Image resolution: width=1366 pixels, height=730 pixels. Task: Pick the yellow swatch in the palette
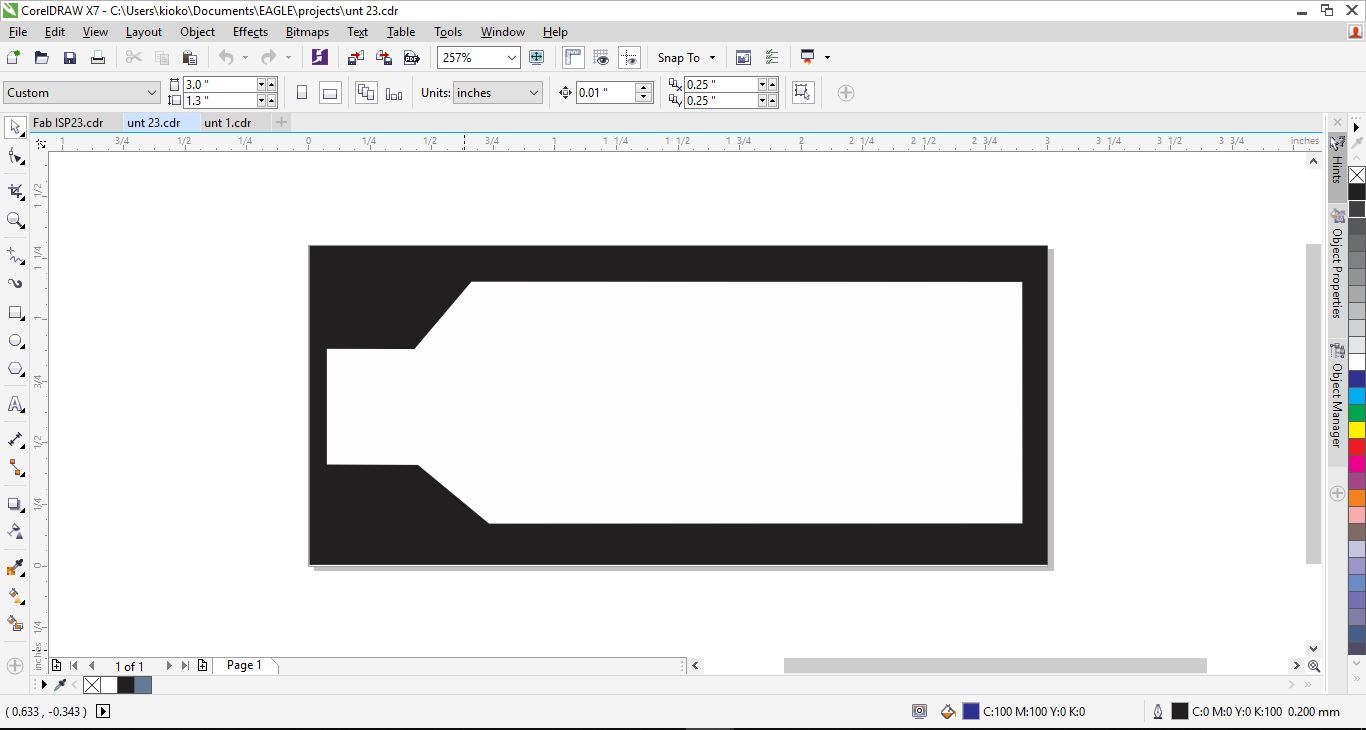(x=1357, y=430)
